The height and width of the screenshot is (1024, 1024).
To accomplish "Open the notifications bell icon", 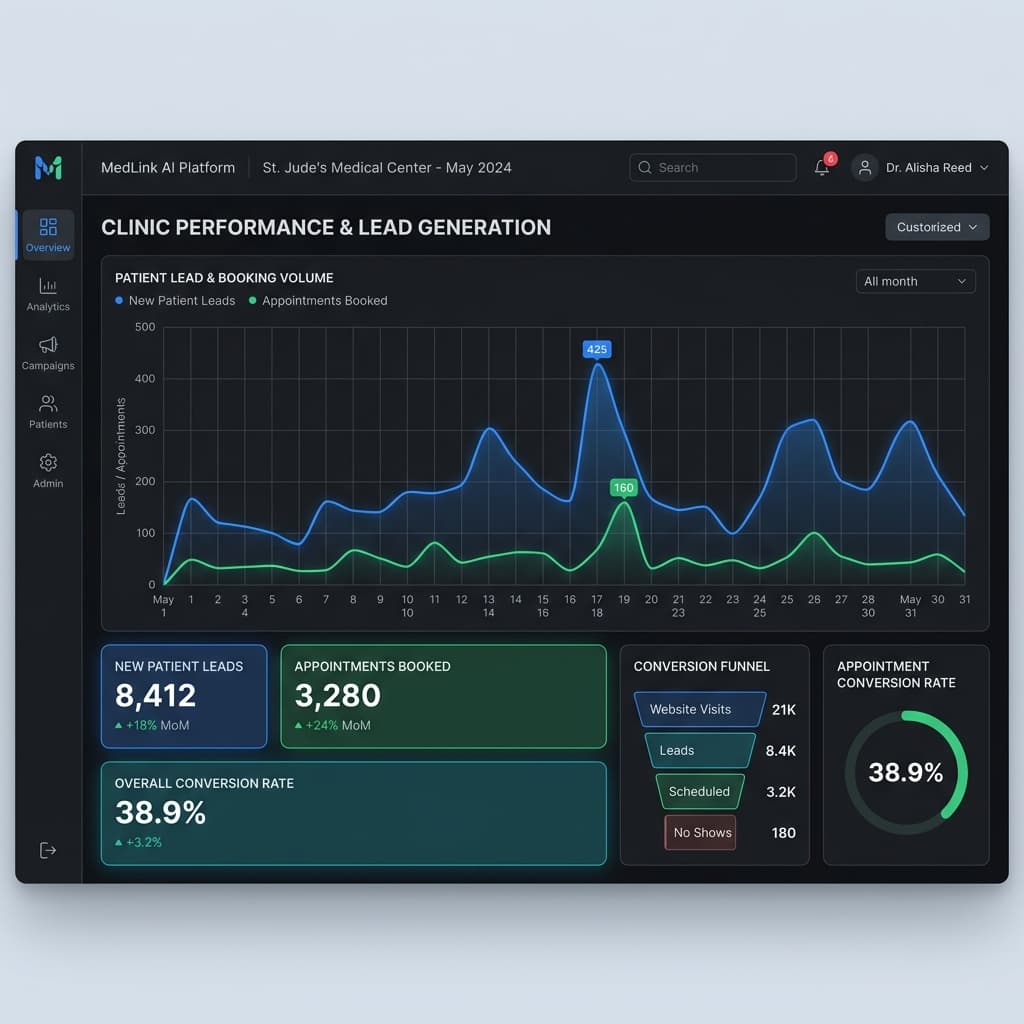I will (x=822, y=168).
